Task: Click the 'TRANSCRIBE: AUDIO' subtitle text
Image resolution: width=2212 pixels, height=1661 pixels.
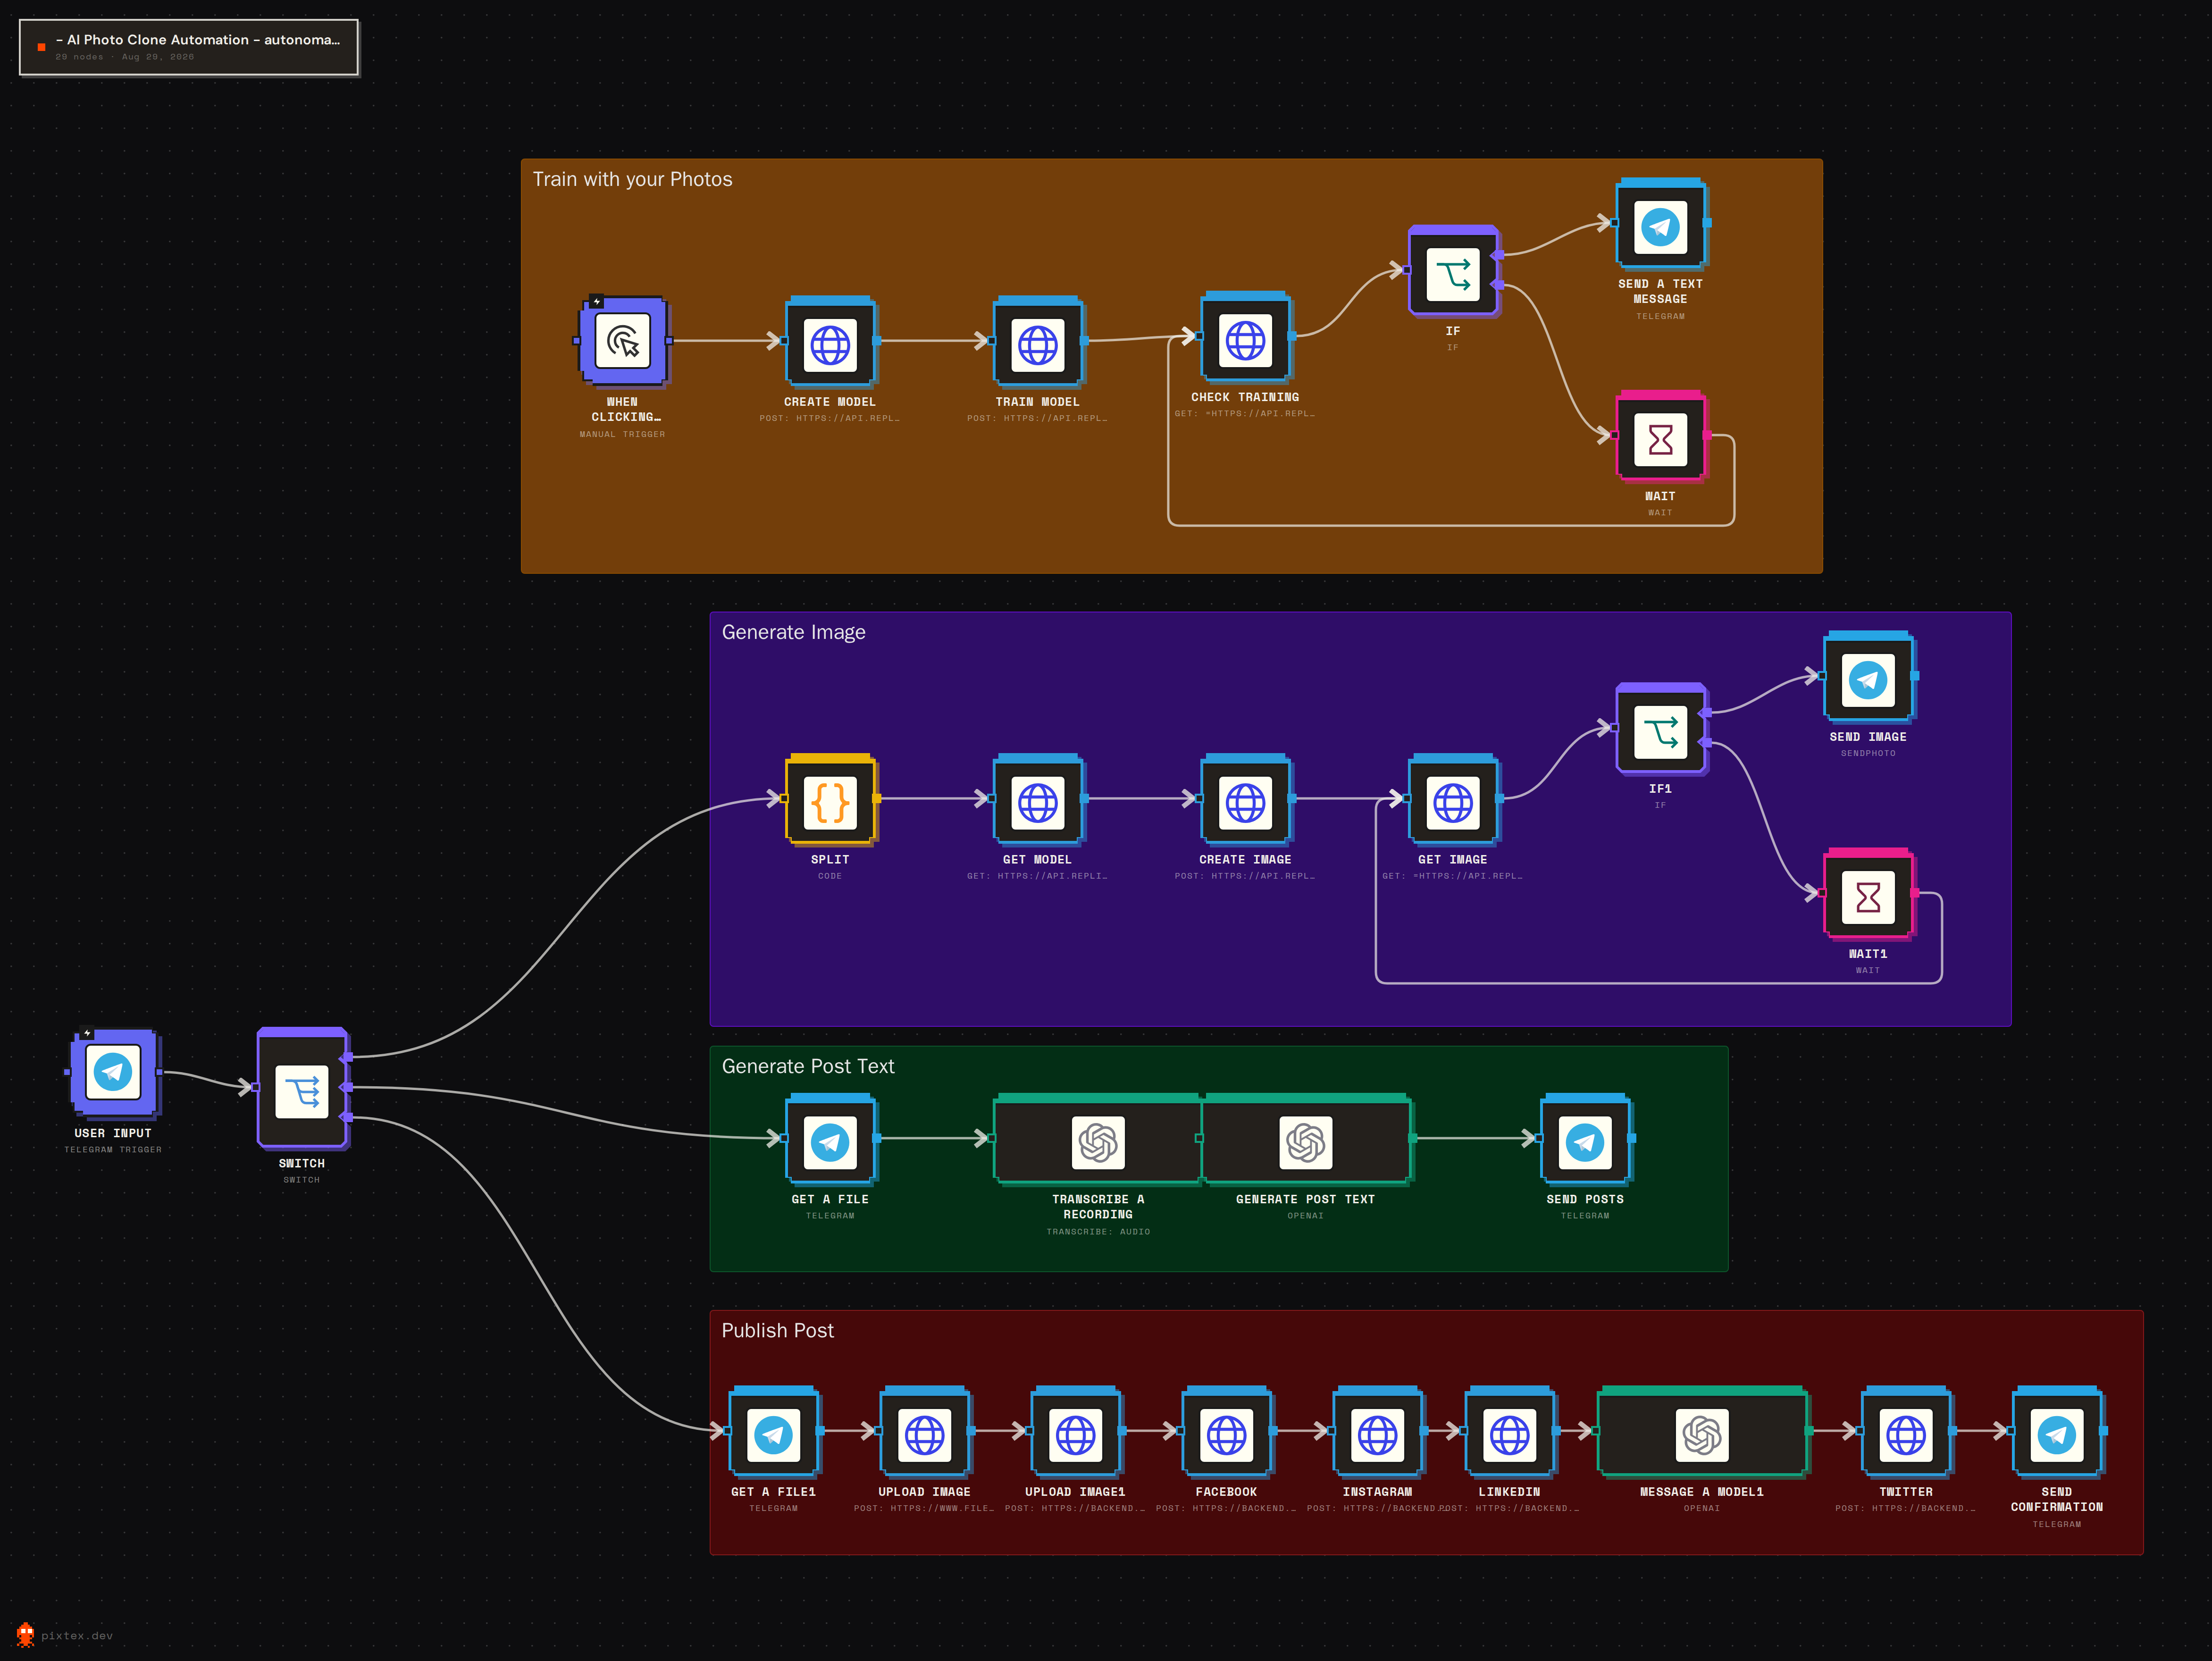Action: (x=1098, y=1231)
